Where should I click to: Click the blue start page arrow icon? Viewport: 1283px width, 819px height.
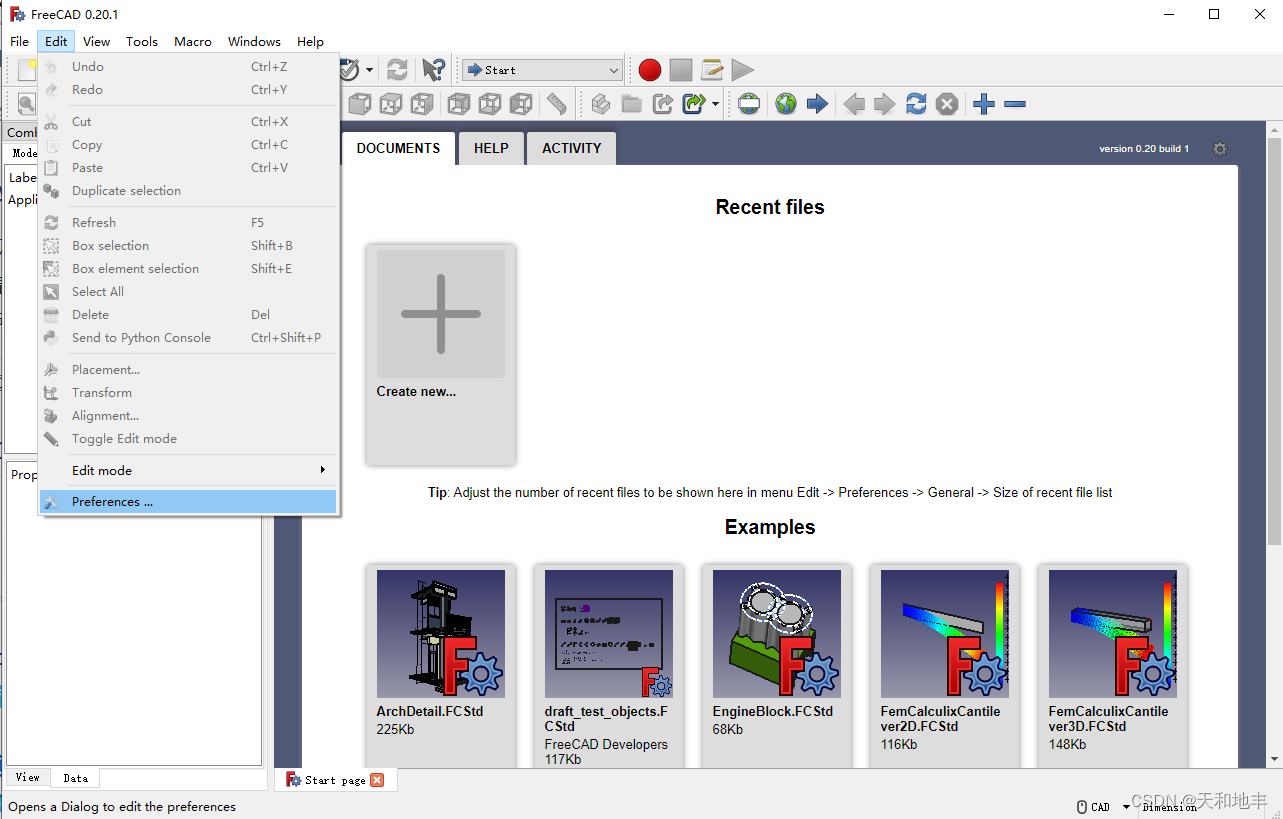click(817, 104)
